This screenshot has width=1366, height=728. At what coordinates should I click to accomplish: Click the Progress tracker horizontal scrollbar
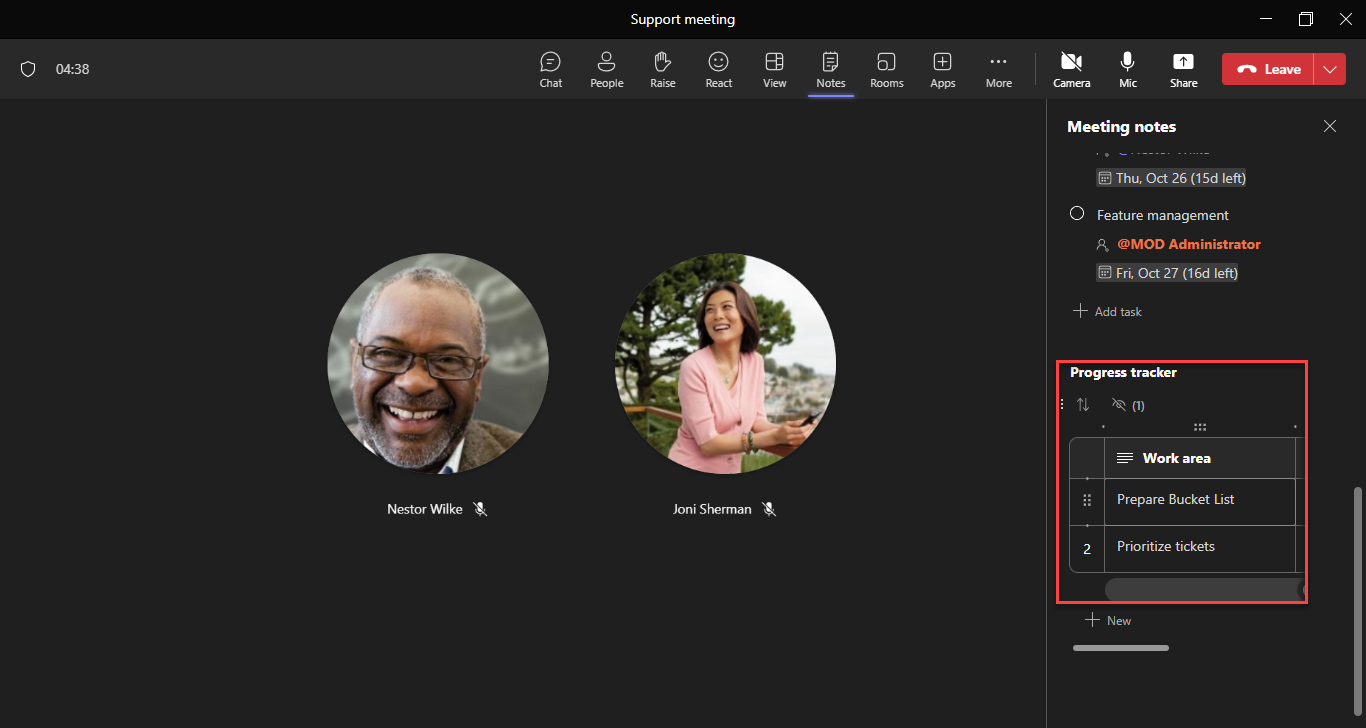click(1200, 589)
